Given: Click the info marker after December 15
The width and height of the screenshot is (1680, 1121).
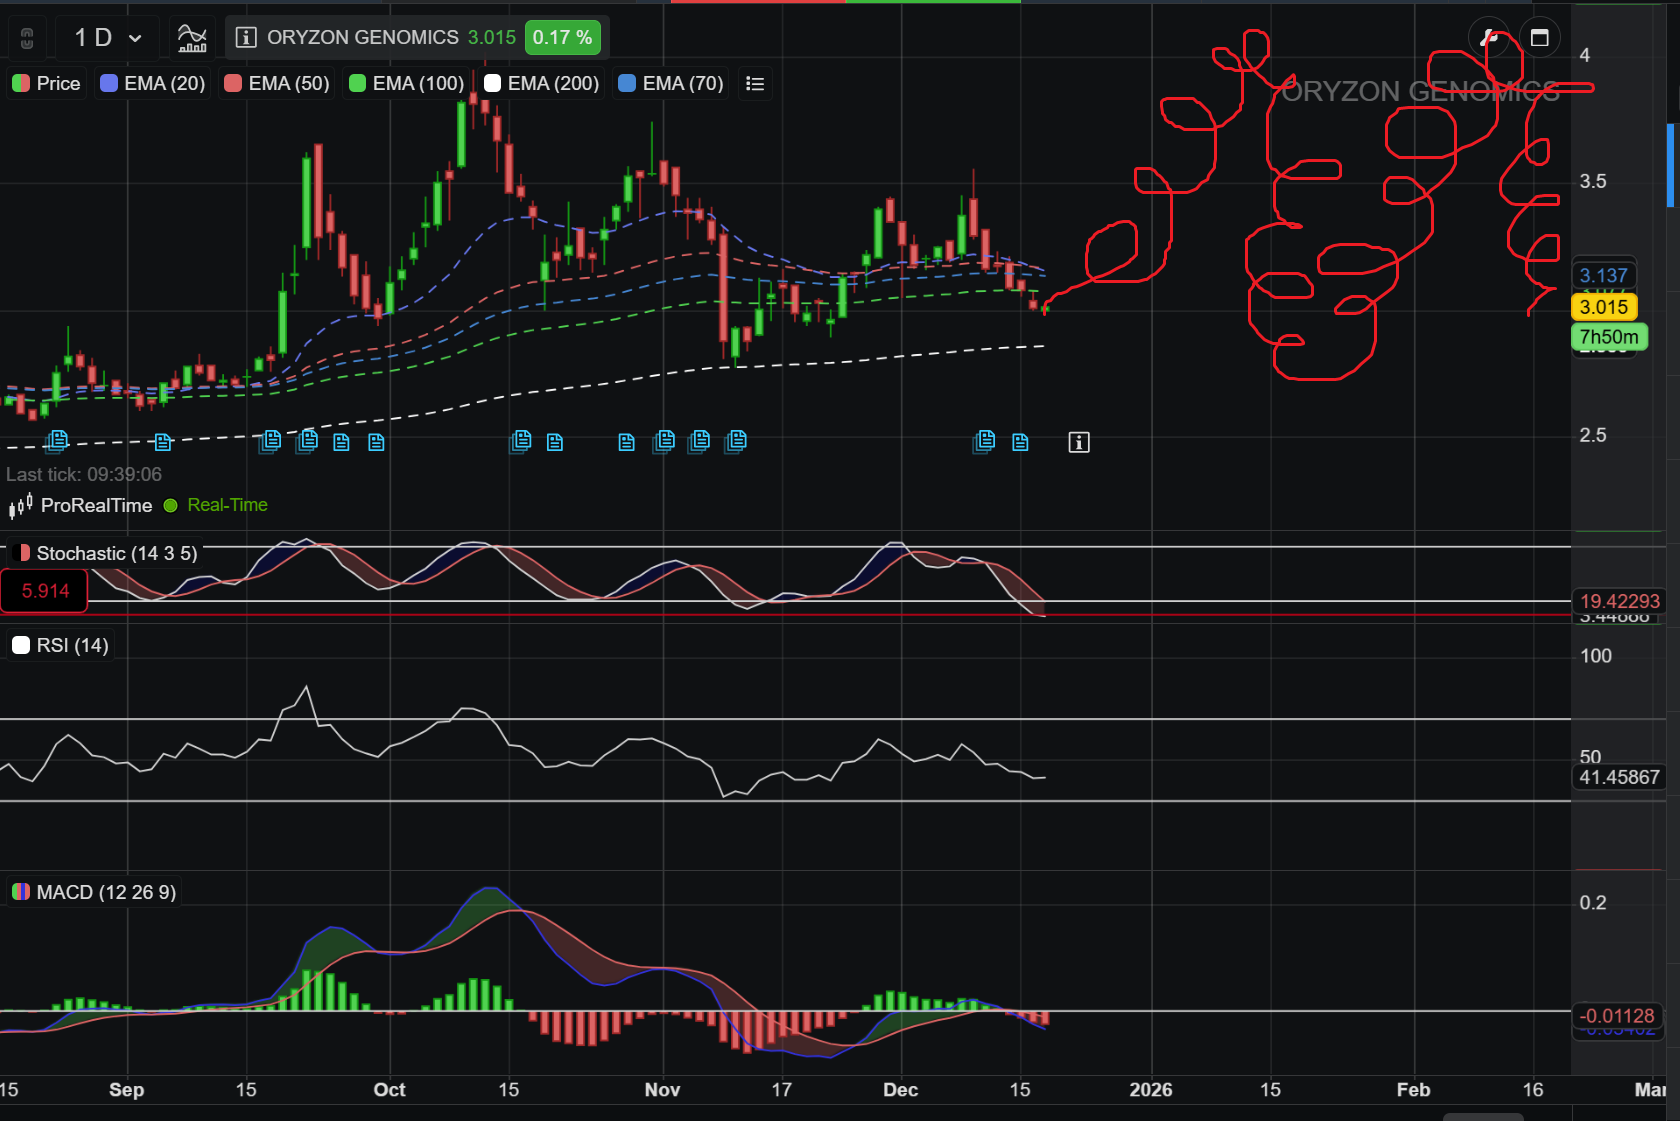Looking at the screenshot, I should pyautogui.click(x=1078, y=442).
